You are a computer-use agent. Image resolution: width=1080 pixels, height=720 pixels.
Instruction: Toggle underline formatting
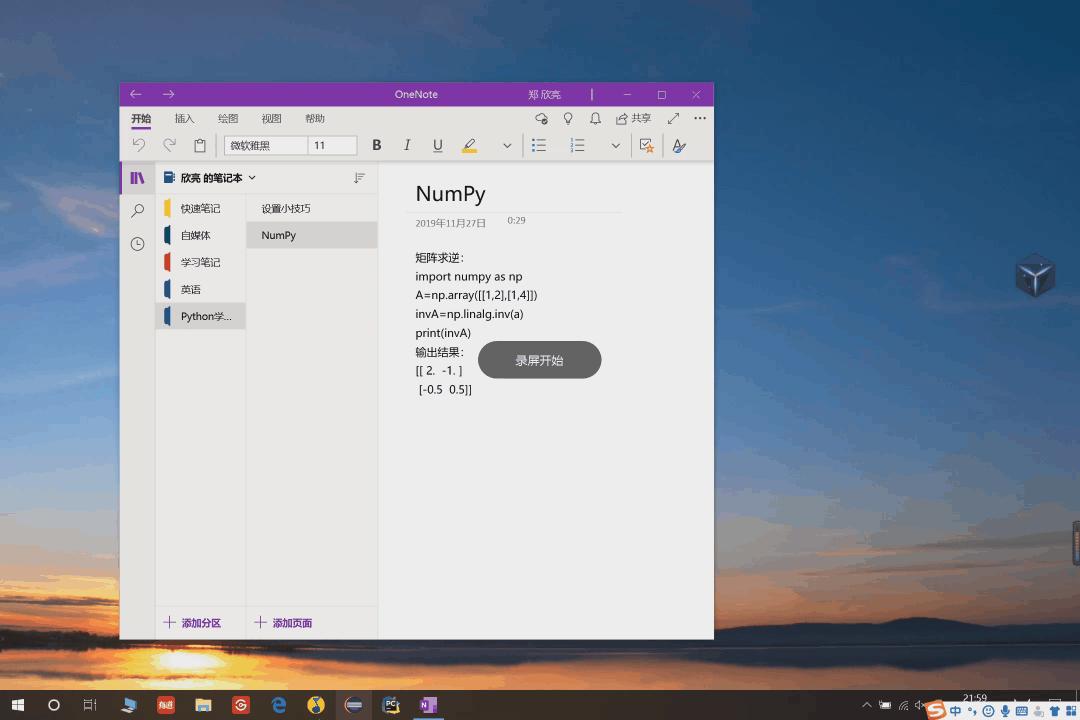coord(437,145)
